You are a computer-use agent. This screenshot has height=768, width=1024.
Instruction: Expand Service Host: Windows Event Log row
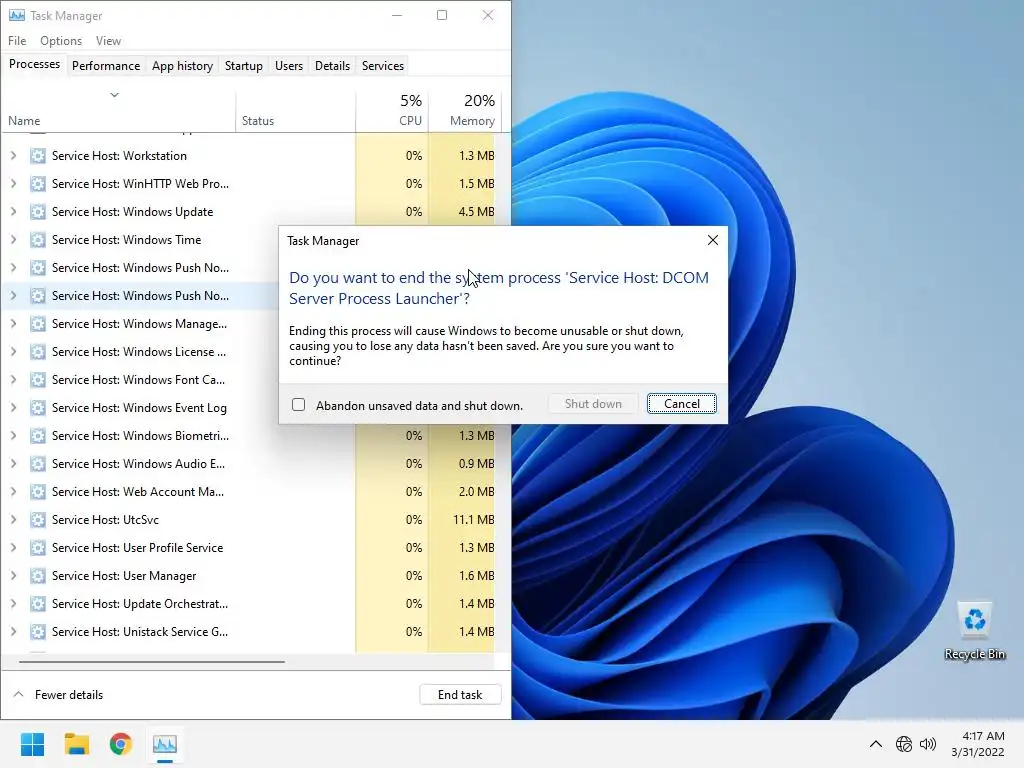tap(14, 408)
